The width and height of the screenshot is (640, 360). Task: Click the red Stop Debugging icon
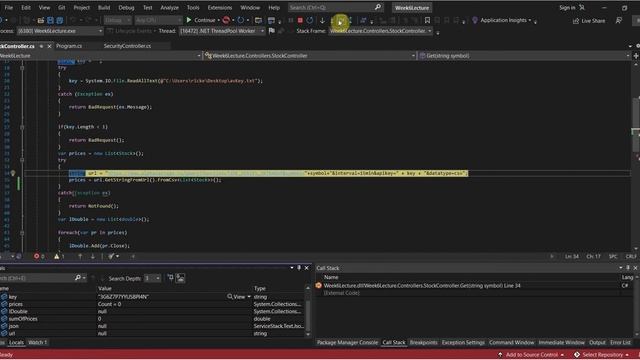300,20
